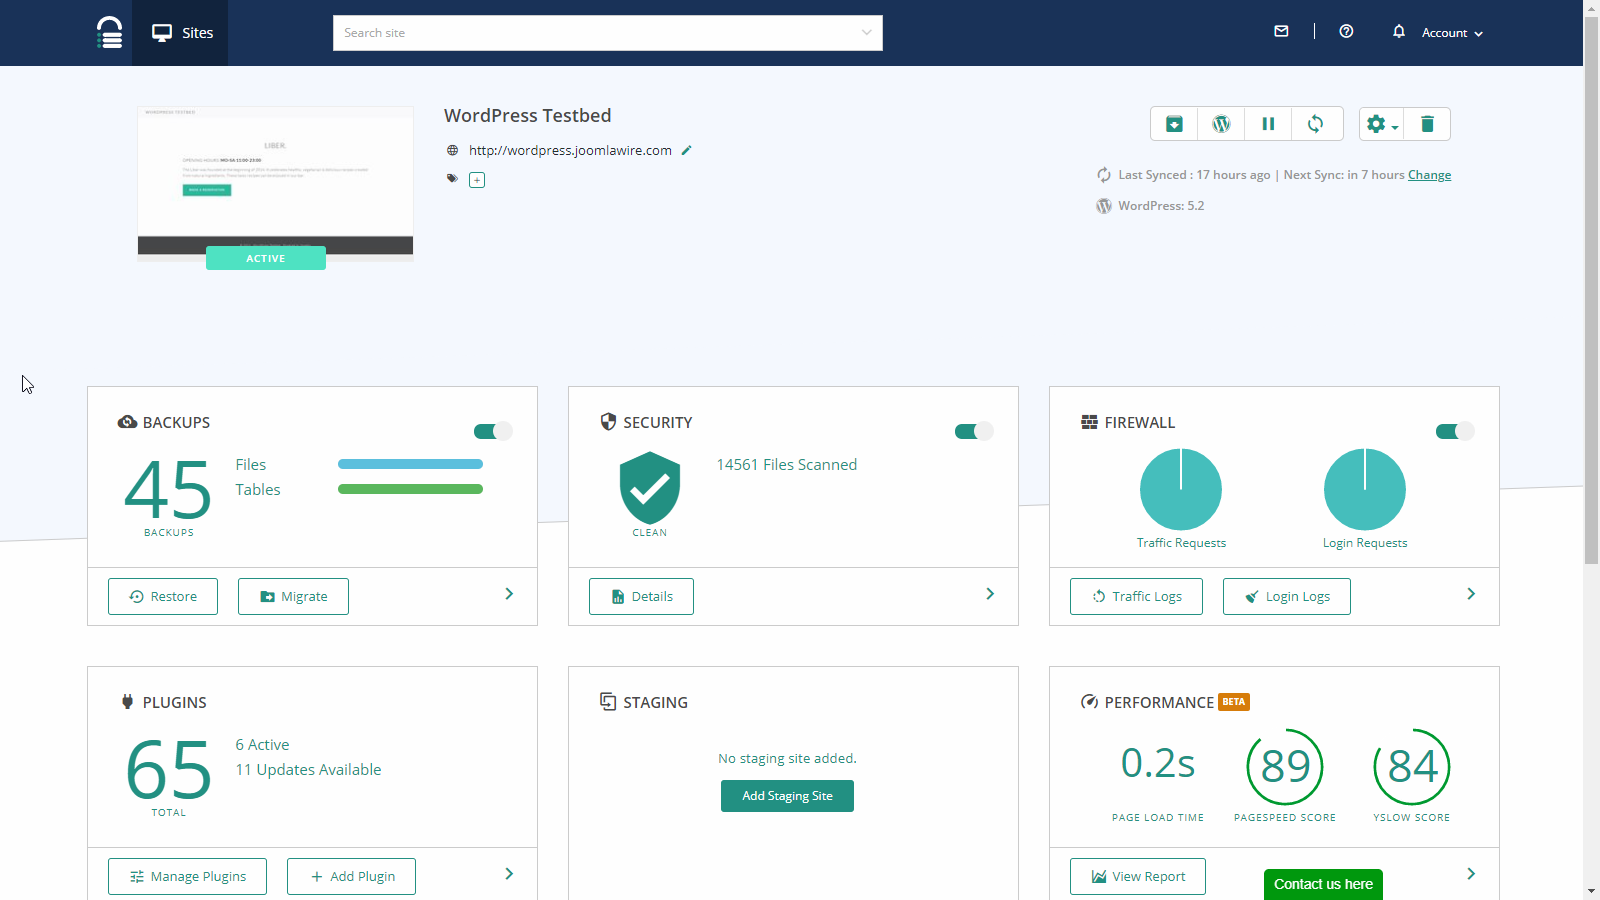Open the notifications bell icon
The width and height of the screenshot is (1600, 900).
click(1399, 31)
